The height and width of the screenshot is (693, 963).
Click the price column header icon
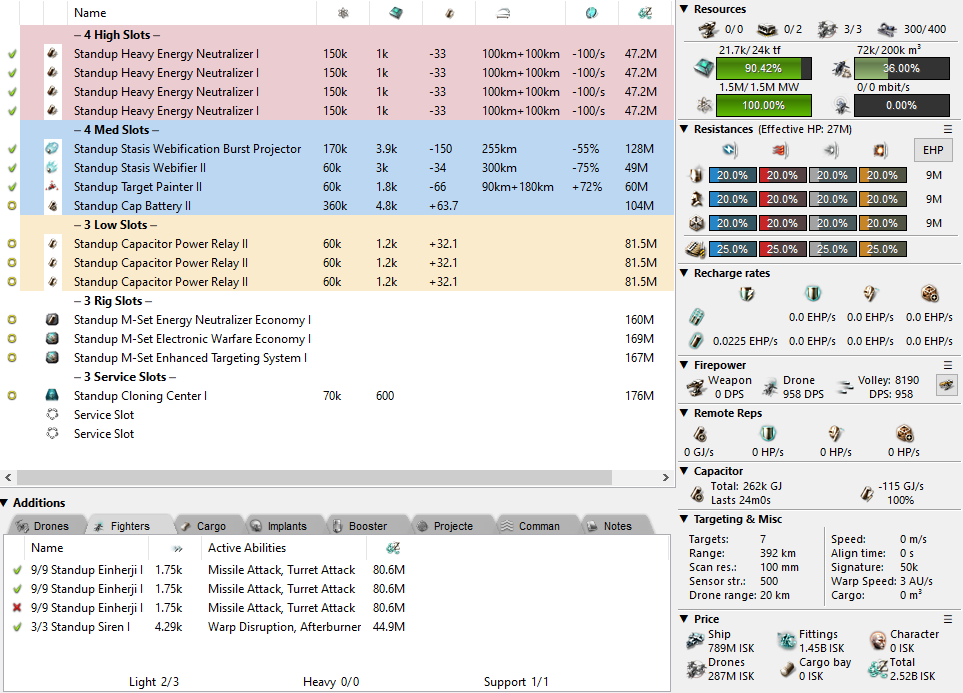[x=632, y=13]
